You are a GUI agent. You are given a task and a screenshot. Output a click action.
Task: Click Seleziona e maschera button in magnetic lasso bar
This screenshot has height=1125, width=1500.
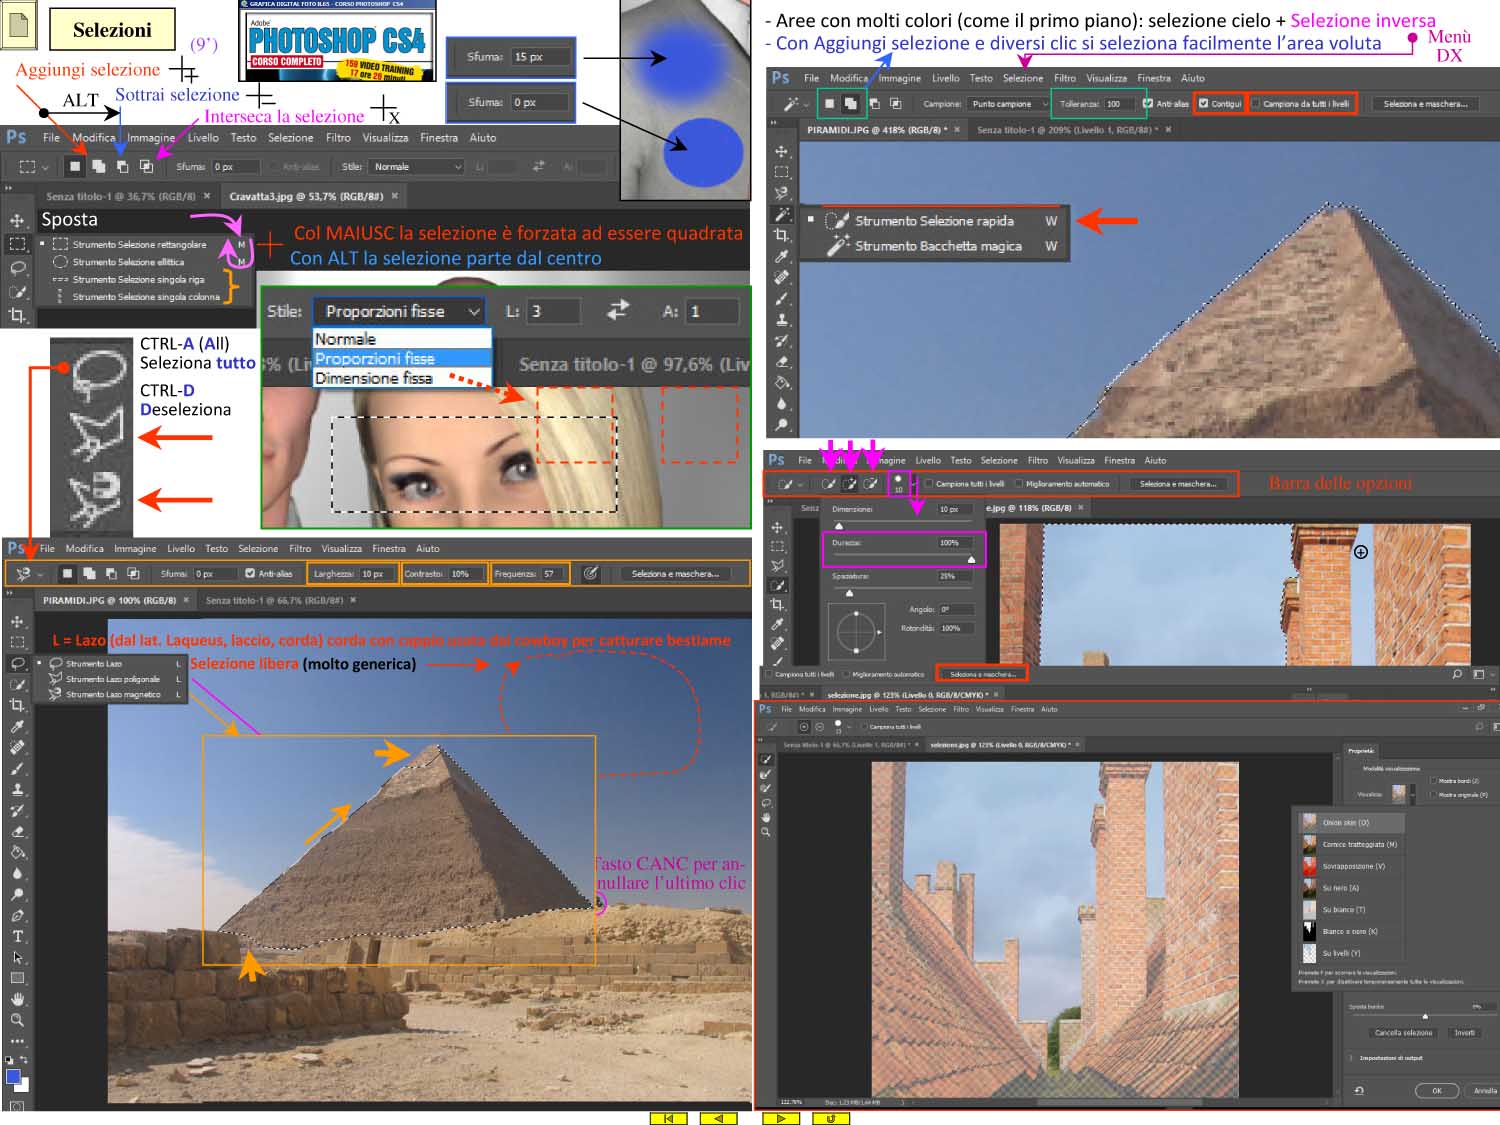click(x=675, y=574)
